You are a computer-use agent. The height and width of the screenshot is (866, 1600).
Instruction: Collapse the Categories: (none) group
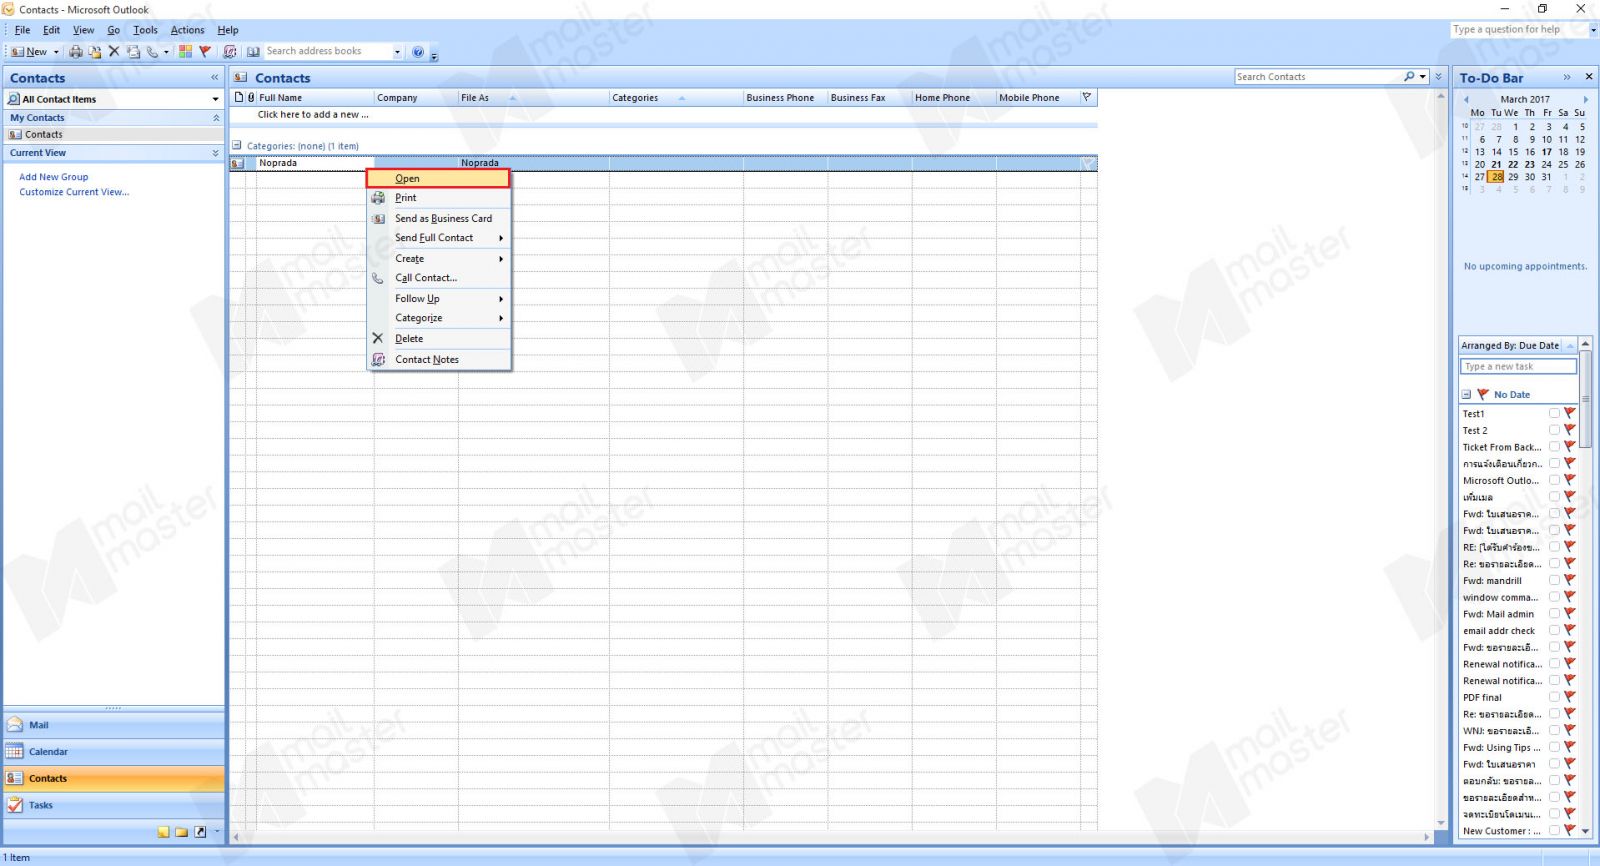click(237, 145)
